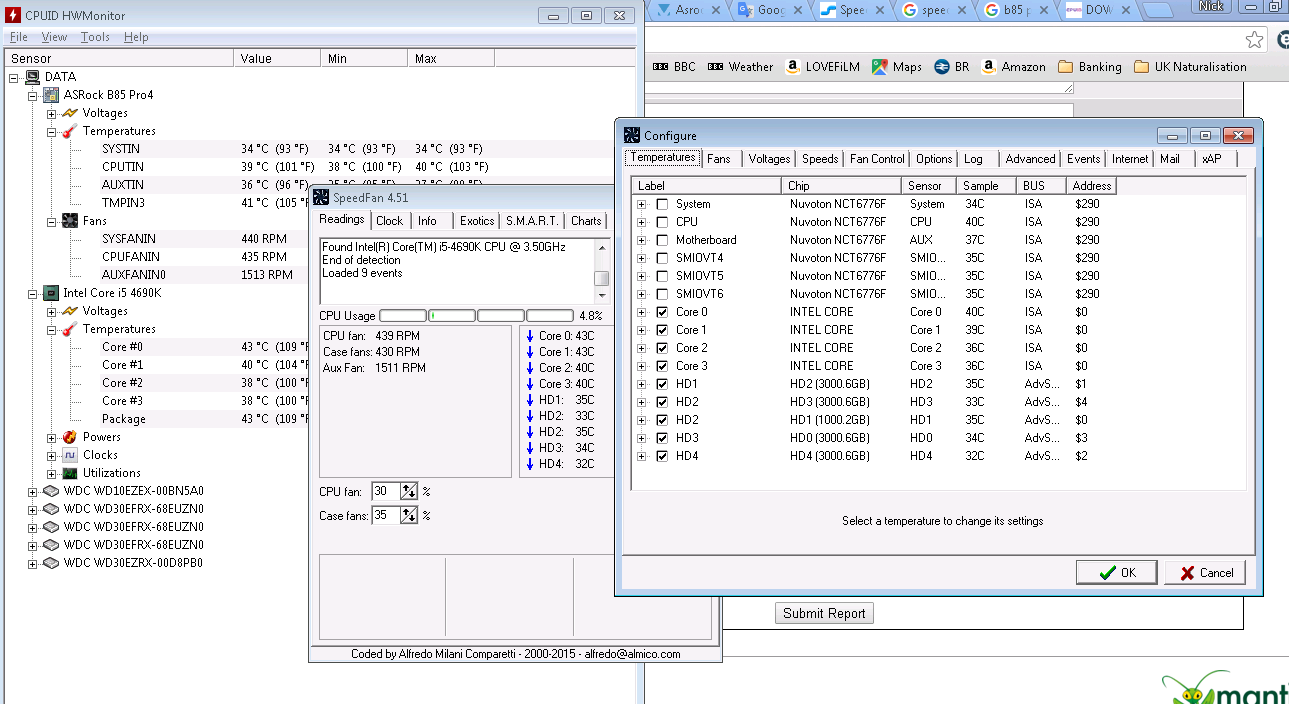Collapse the Fans node in HWMonitor
Screen dimensions: 1289x704
point(50,221)
